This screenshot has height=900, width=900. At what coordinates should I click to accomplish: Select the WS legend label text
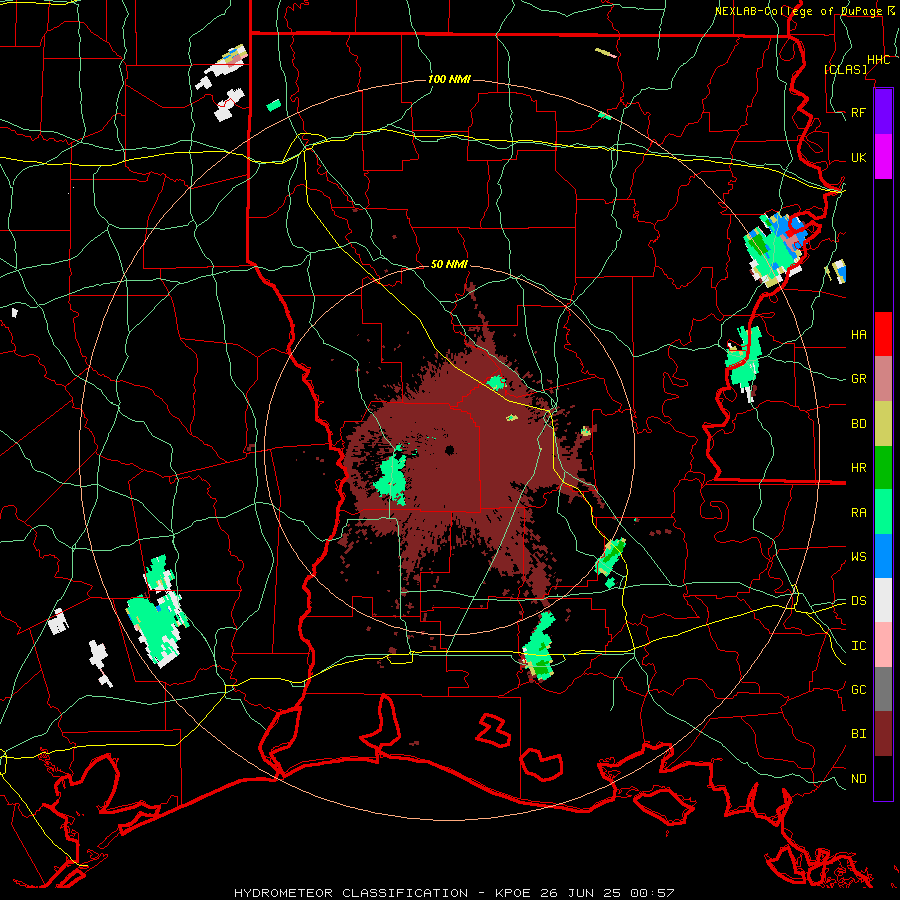point(858,557)
